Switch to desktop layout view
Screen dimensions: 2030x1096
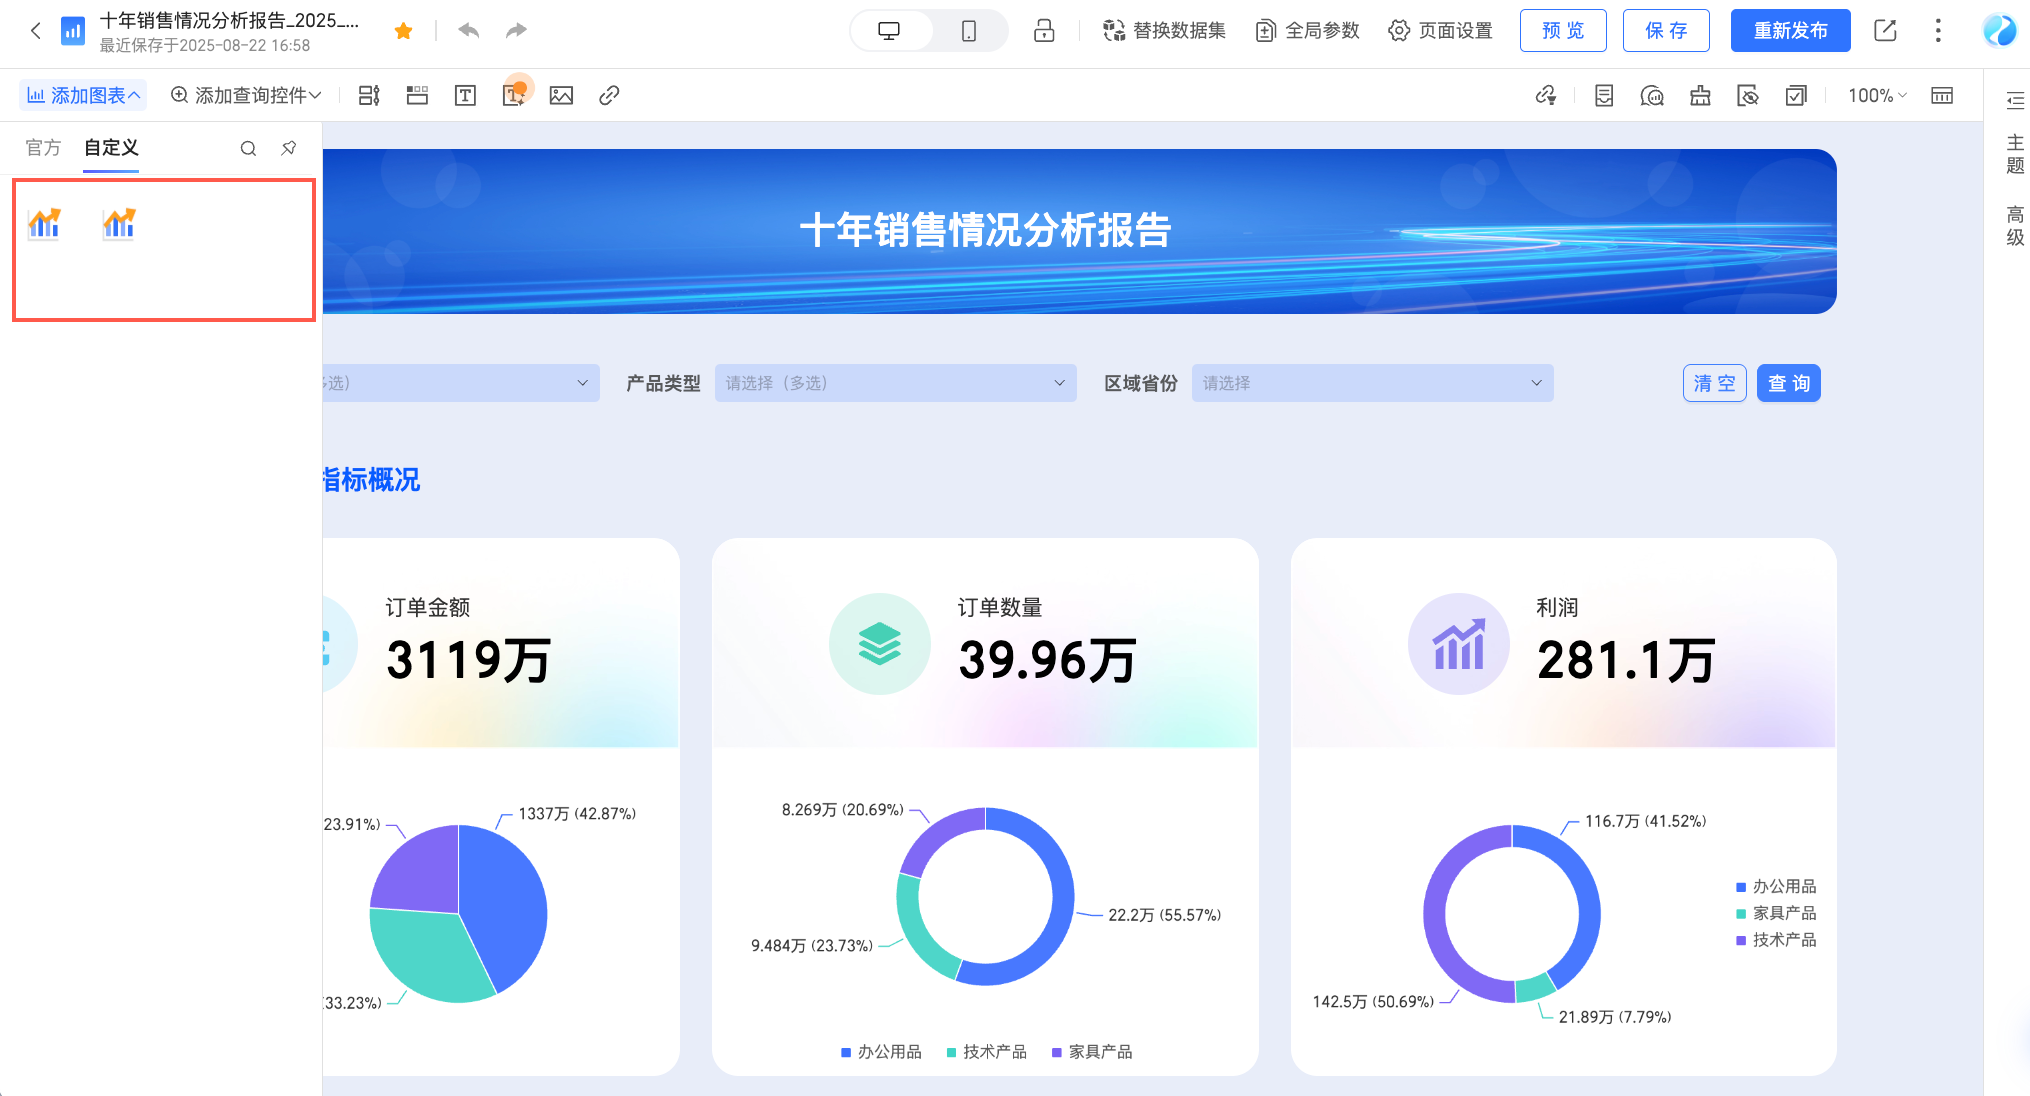[889, 31]
